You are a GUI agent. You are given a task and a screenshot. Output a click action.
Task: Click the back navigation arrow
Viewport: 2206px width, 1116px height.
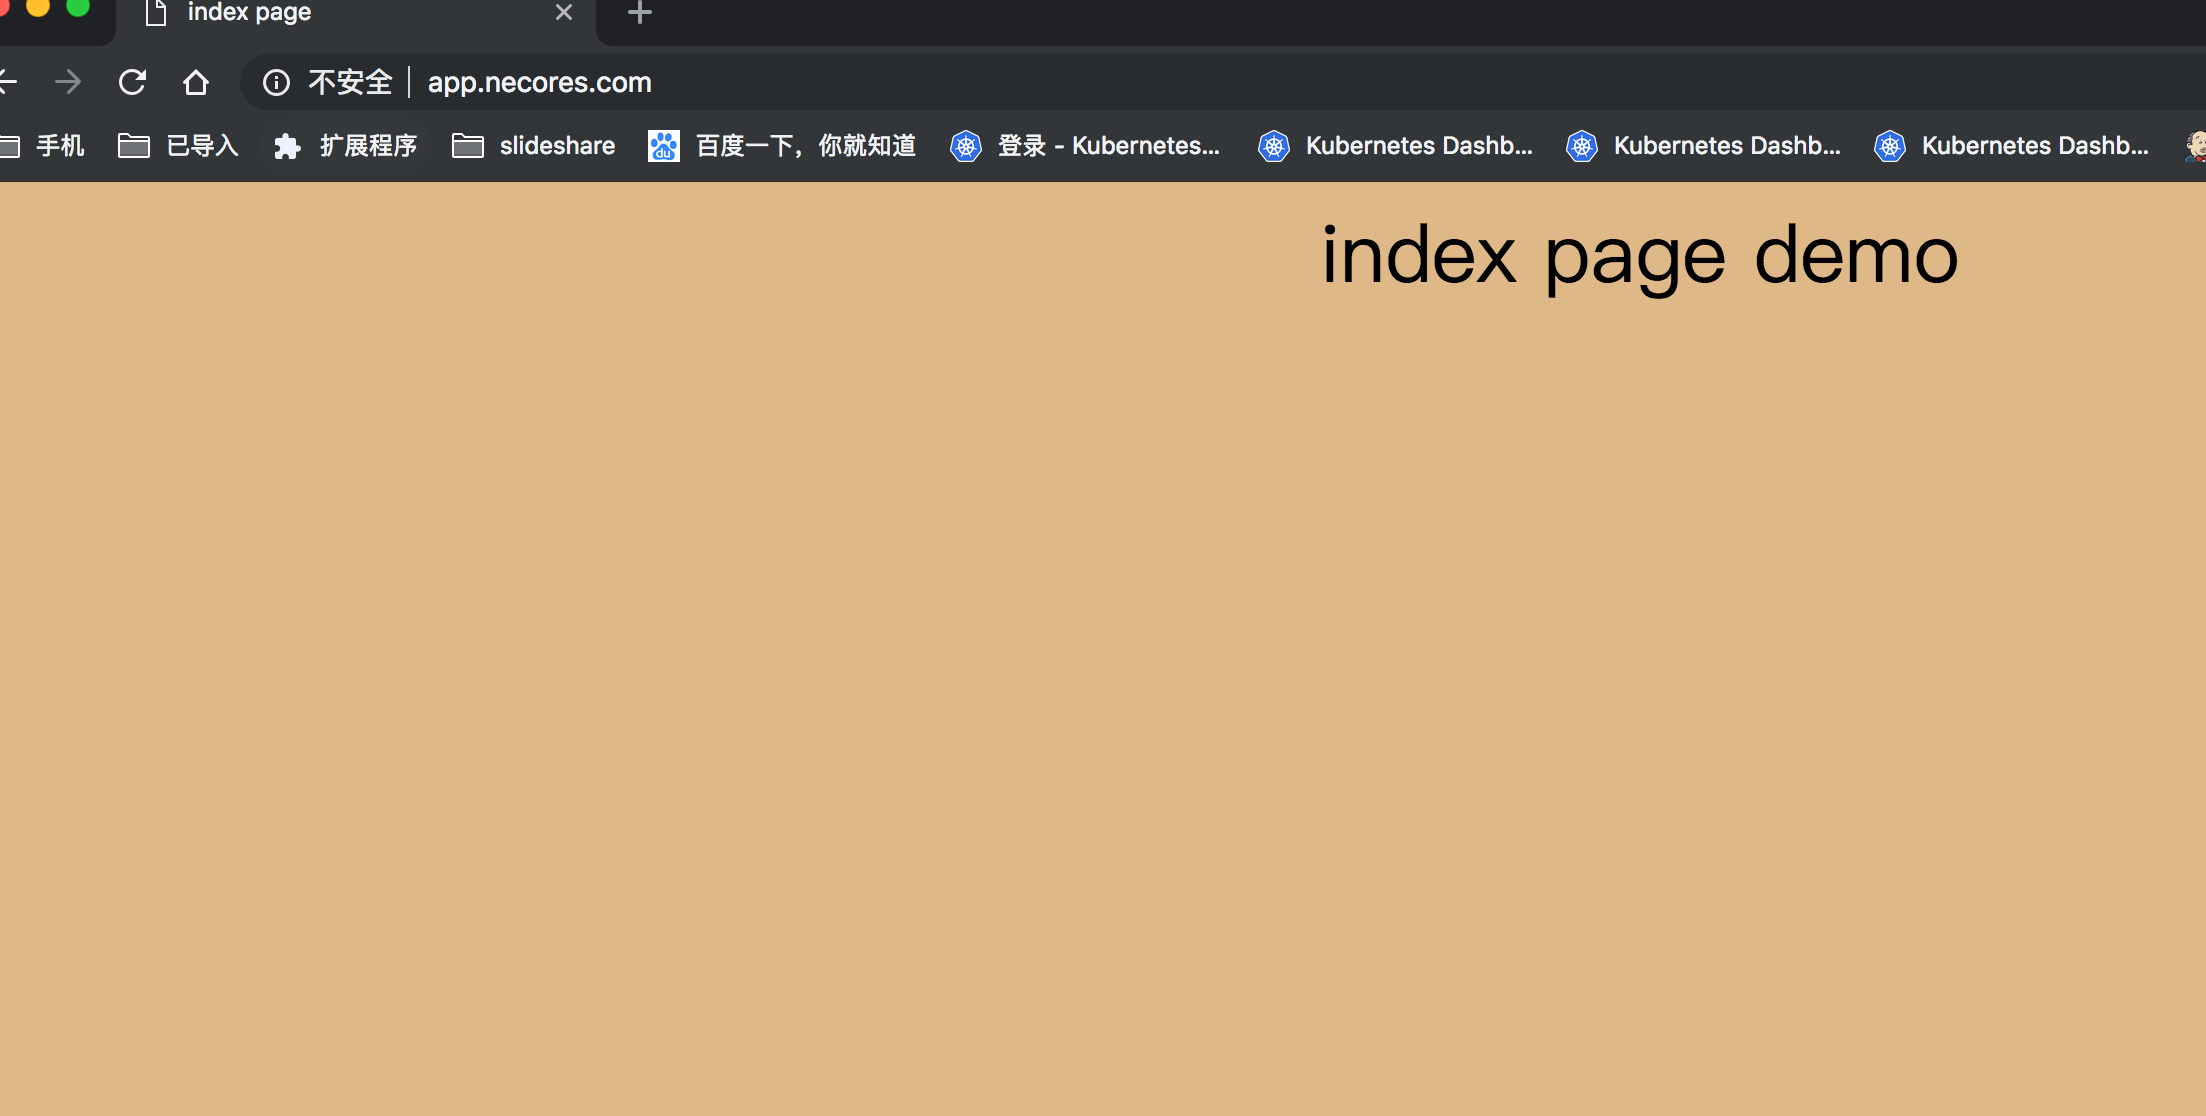[8, 82]
